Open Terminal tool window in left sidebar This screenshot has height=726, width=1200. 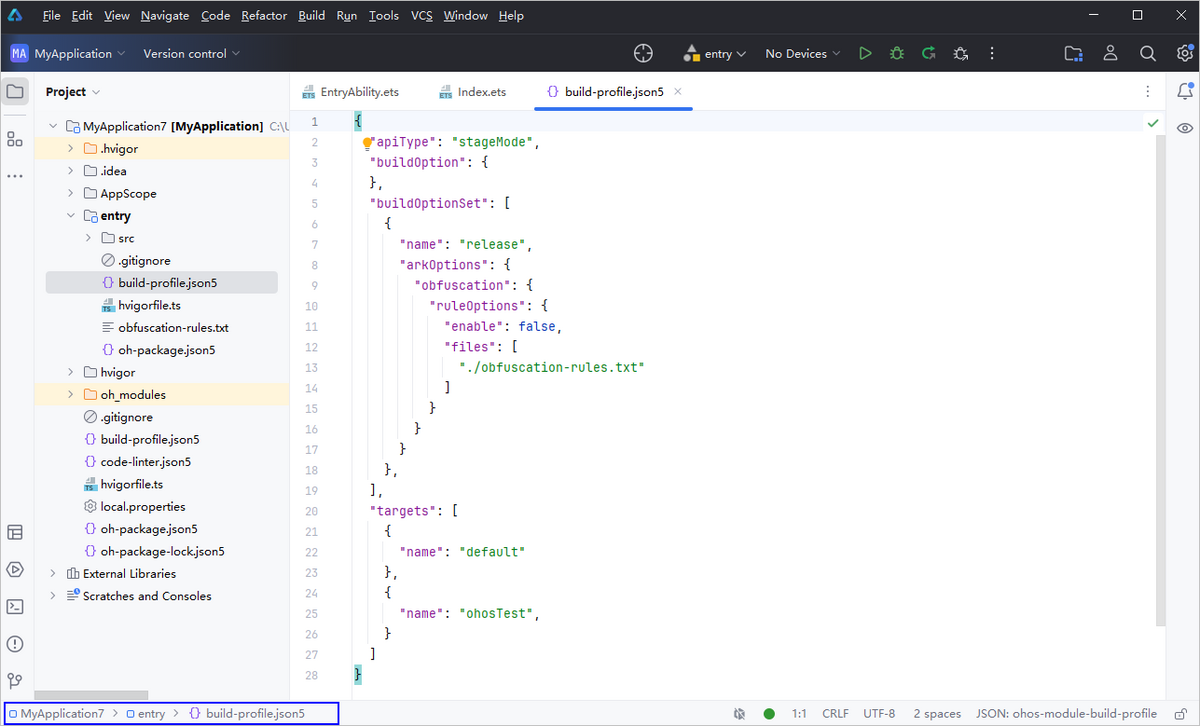(x=15, y=606)
